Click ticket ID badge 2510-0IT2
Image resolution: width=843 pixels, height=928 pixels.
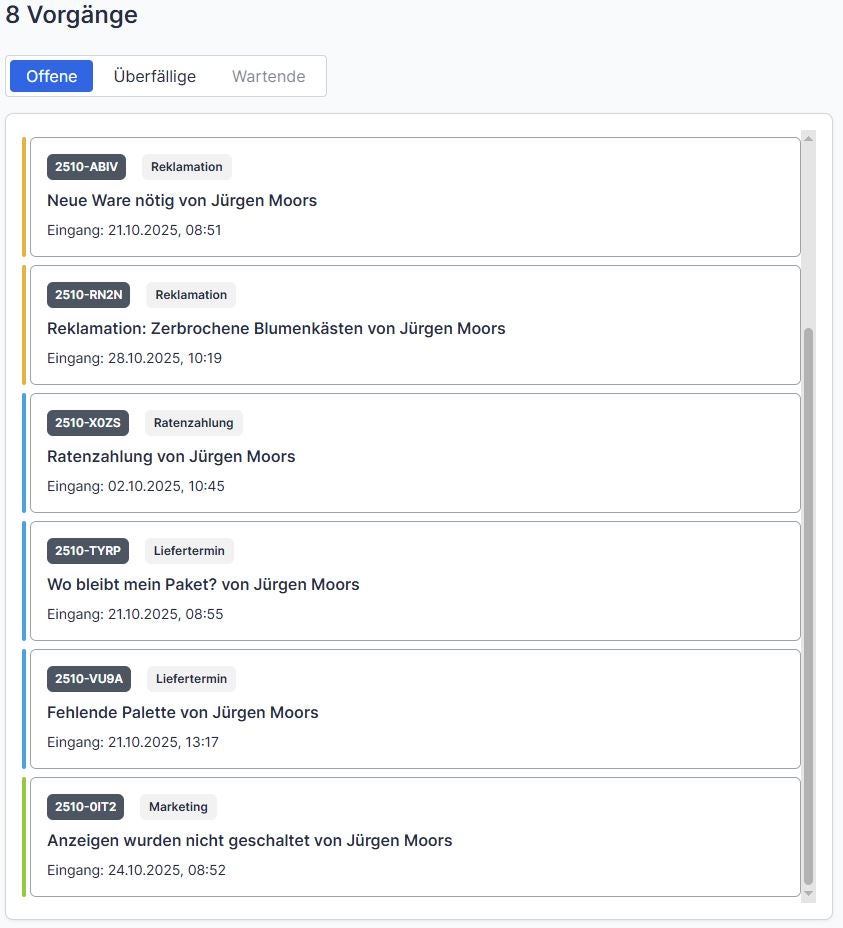pos(85,807)
